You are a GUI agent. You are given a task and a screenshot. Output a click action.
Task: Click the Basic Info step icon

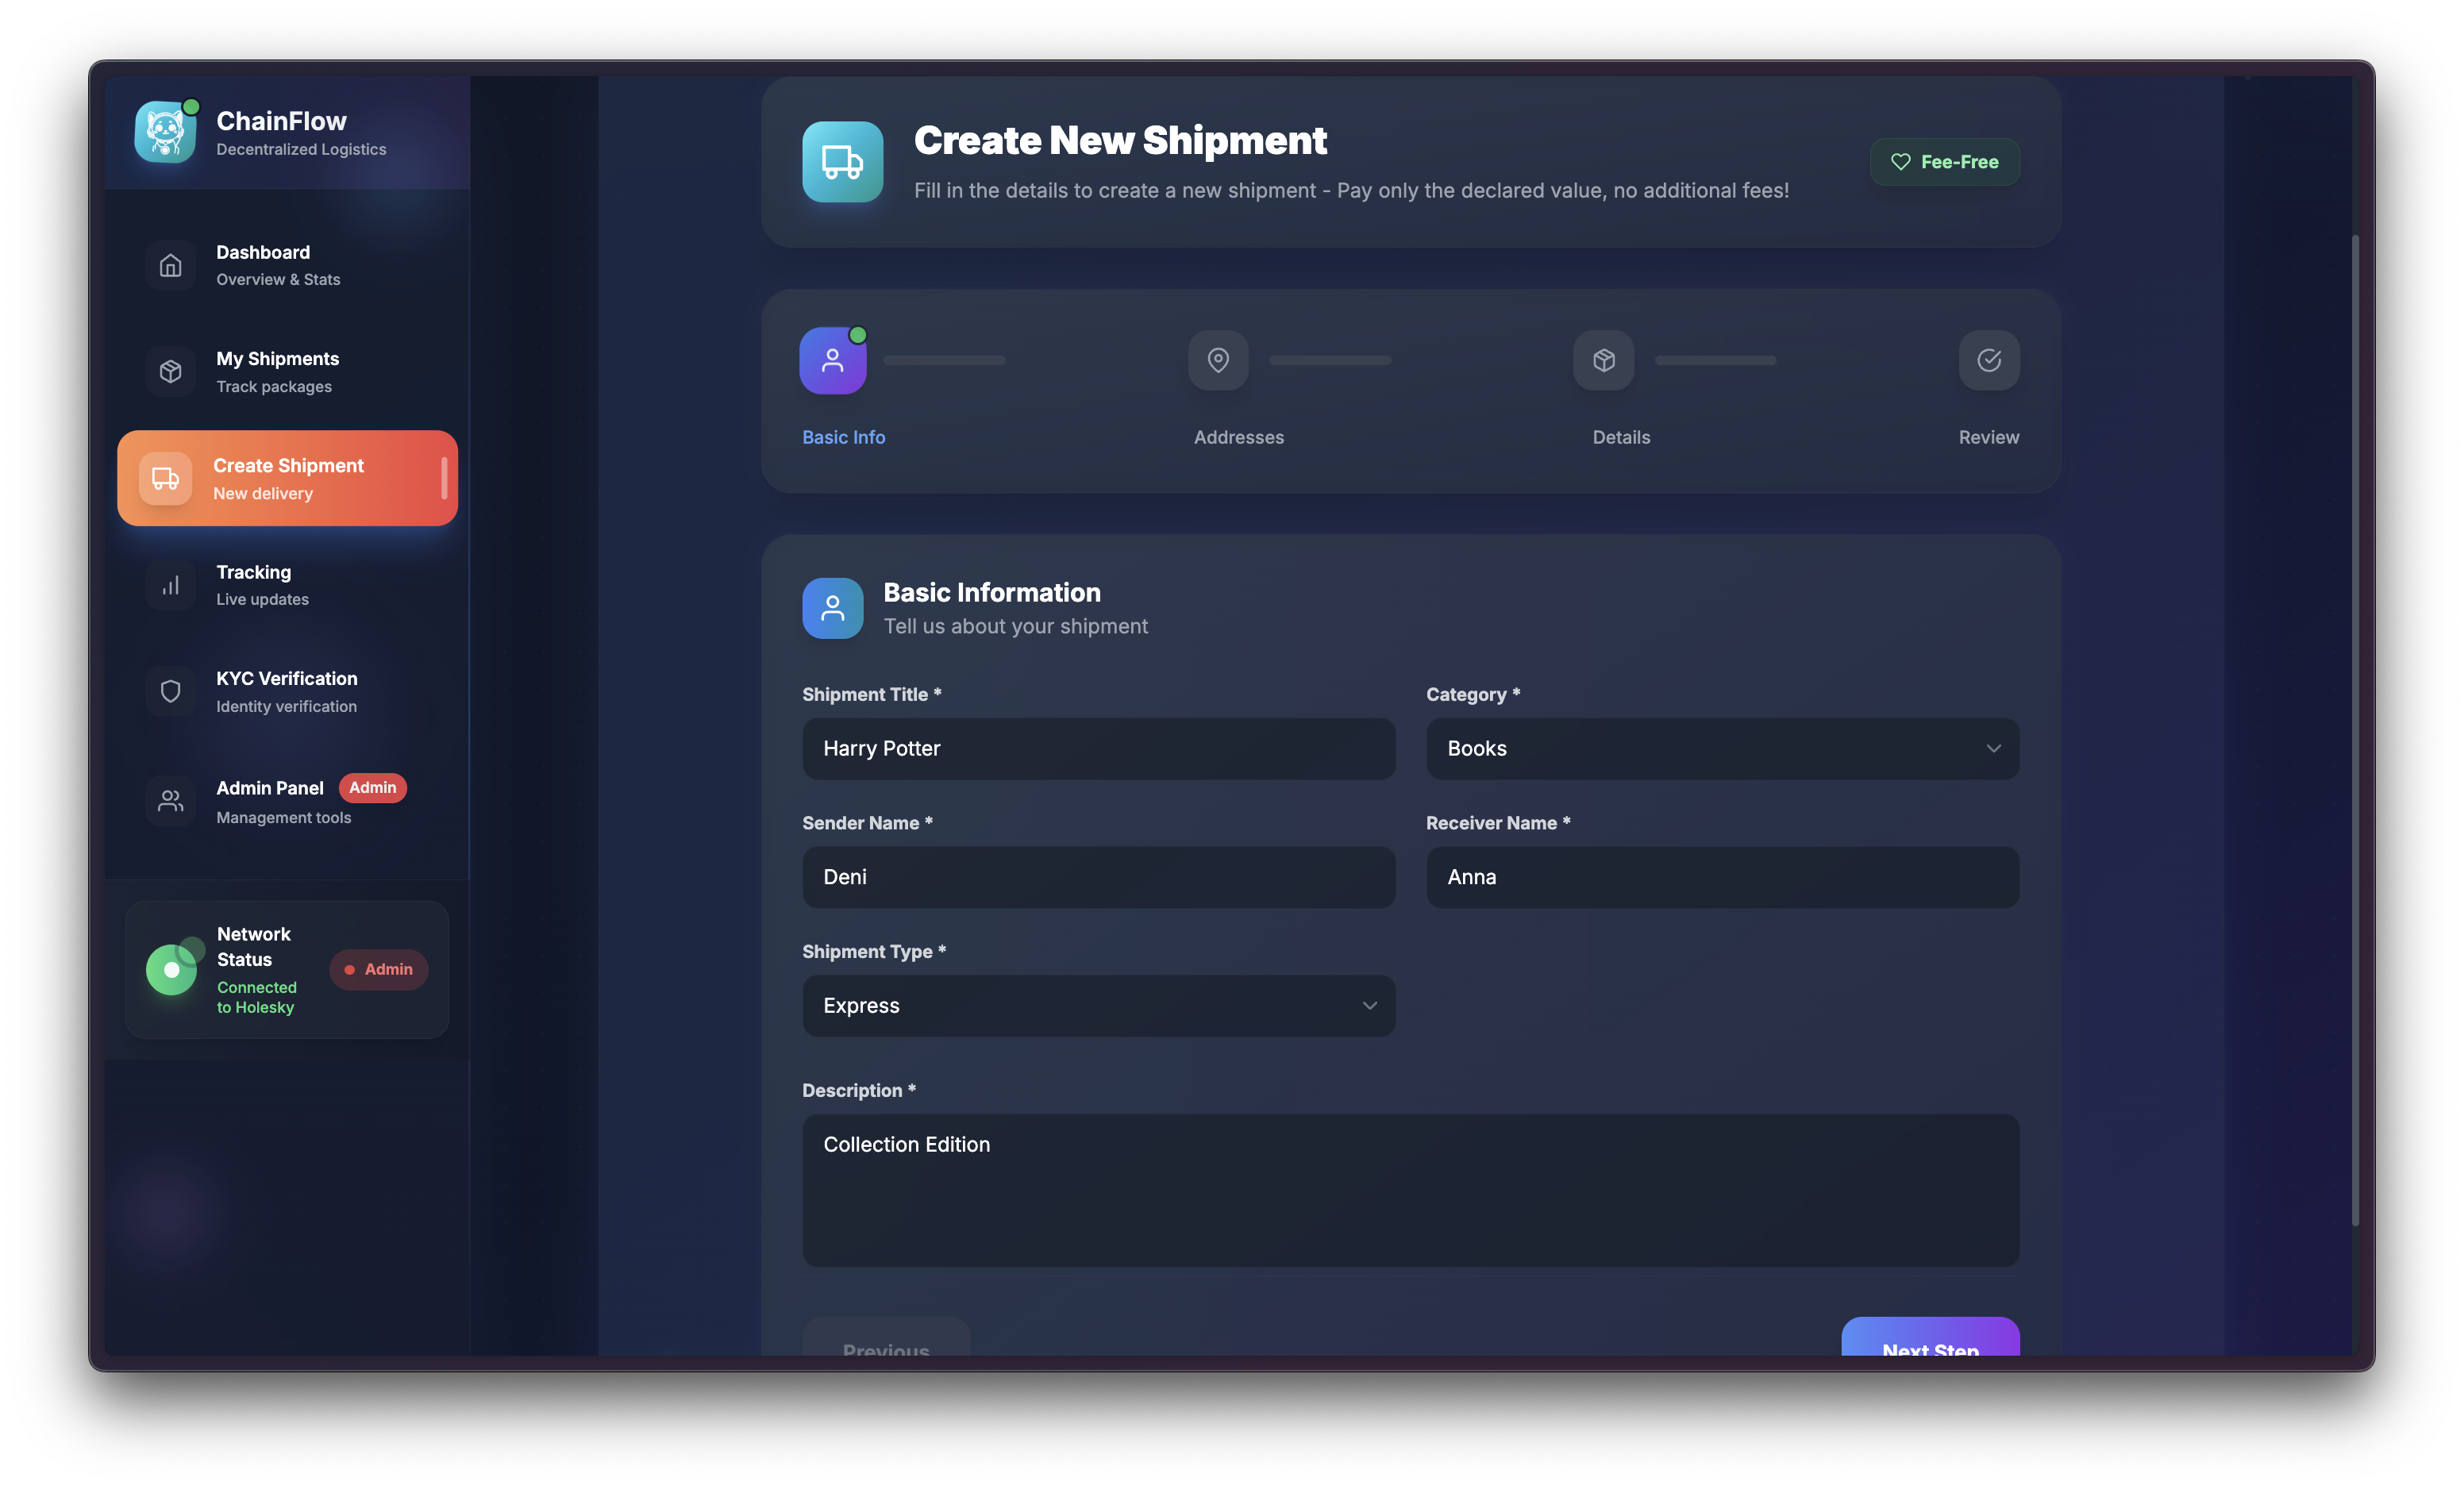point(832,360)
